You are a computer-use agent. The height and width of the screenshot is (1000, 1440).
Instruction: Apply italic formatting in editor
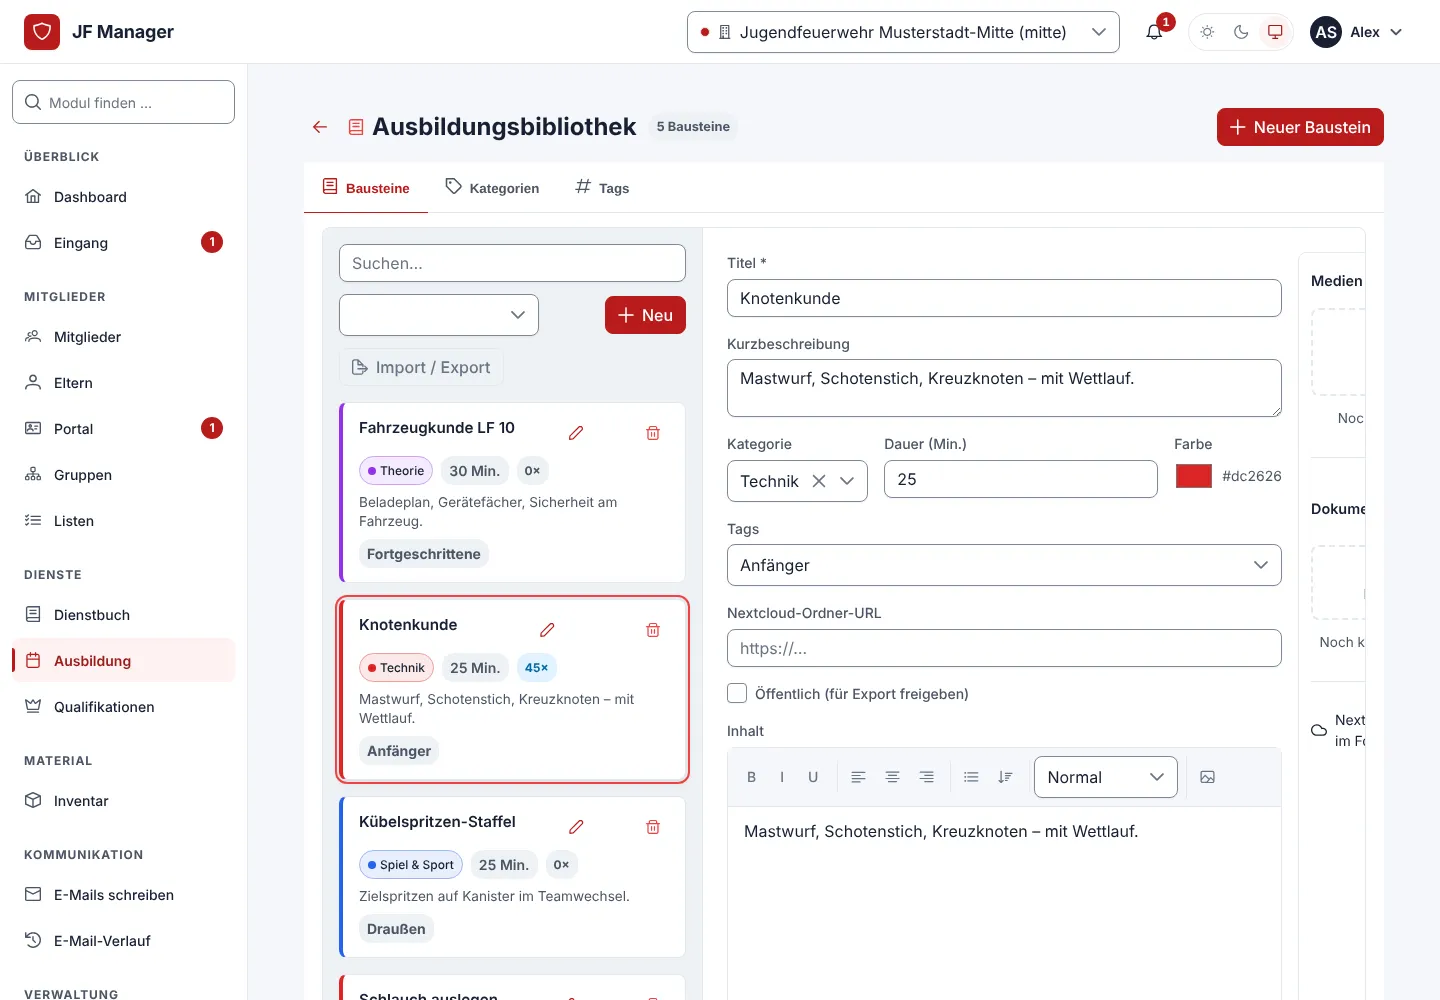[782, 777]
